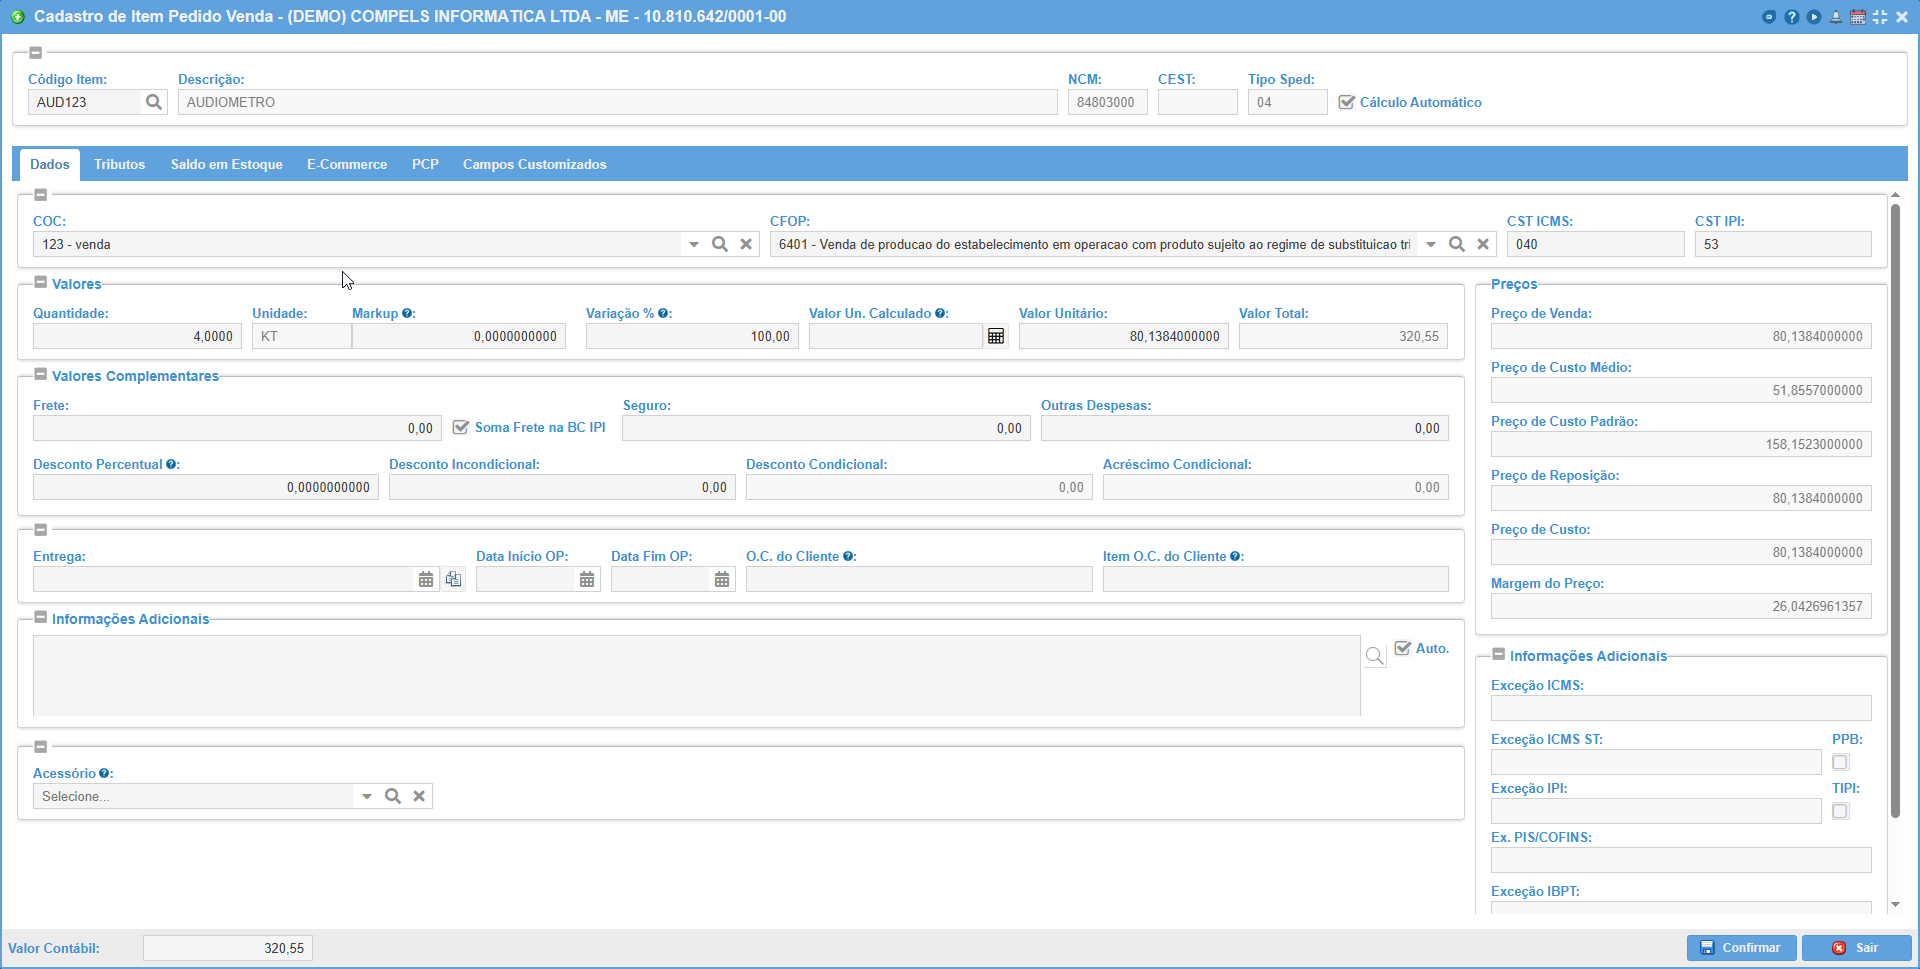Click copy icon next to Entrega field
The width and height of the screenshot is (1920, 969).
click(x=454, y=579)
